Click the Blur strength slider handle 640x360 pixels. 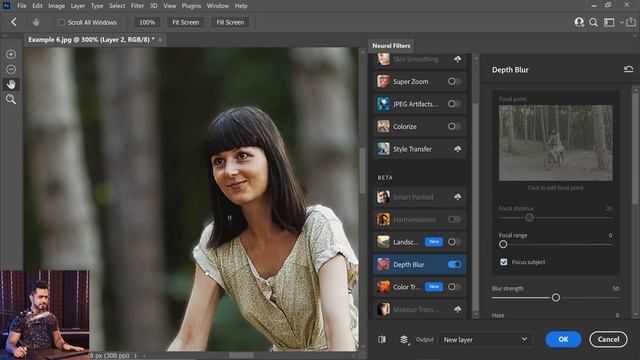(x=556, y=298)
